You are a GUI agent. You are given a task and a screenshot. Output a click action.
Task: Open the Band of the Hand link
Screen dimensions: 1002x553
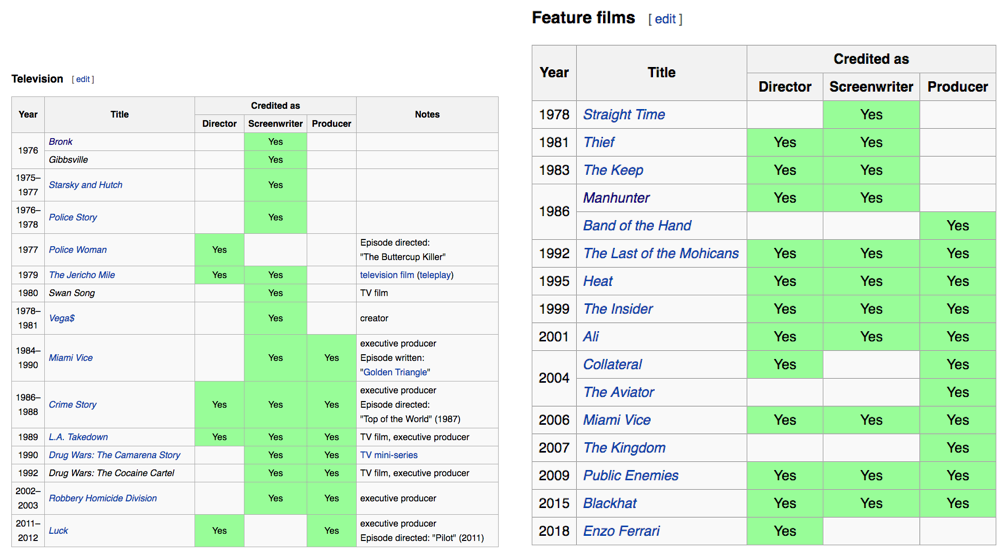pyautogui.click(x=637, y=226)
